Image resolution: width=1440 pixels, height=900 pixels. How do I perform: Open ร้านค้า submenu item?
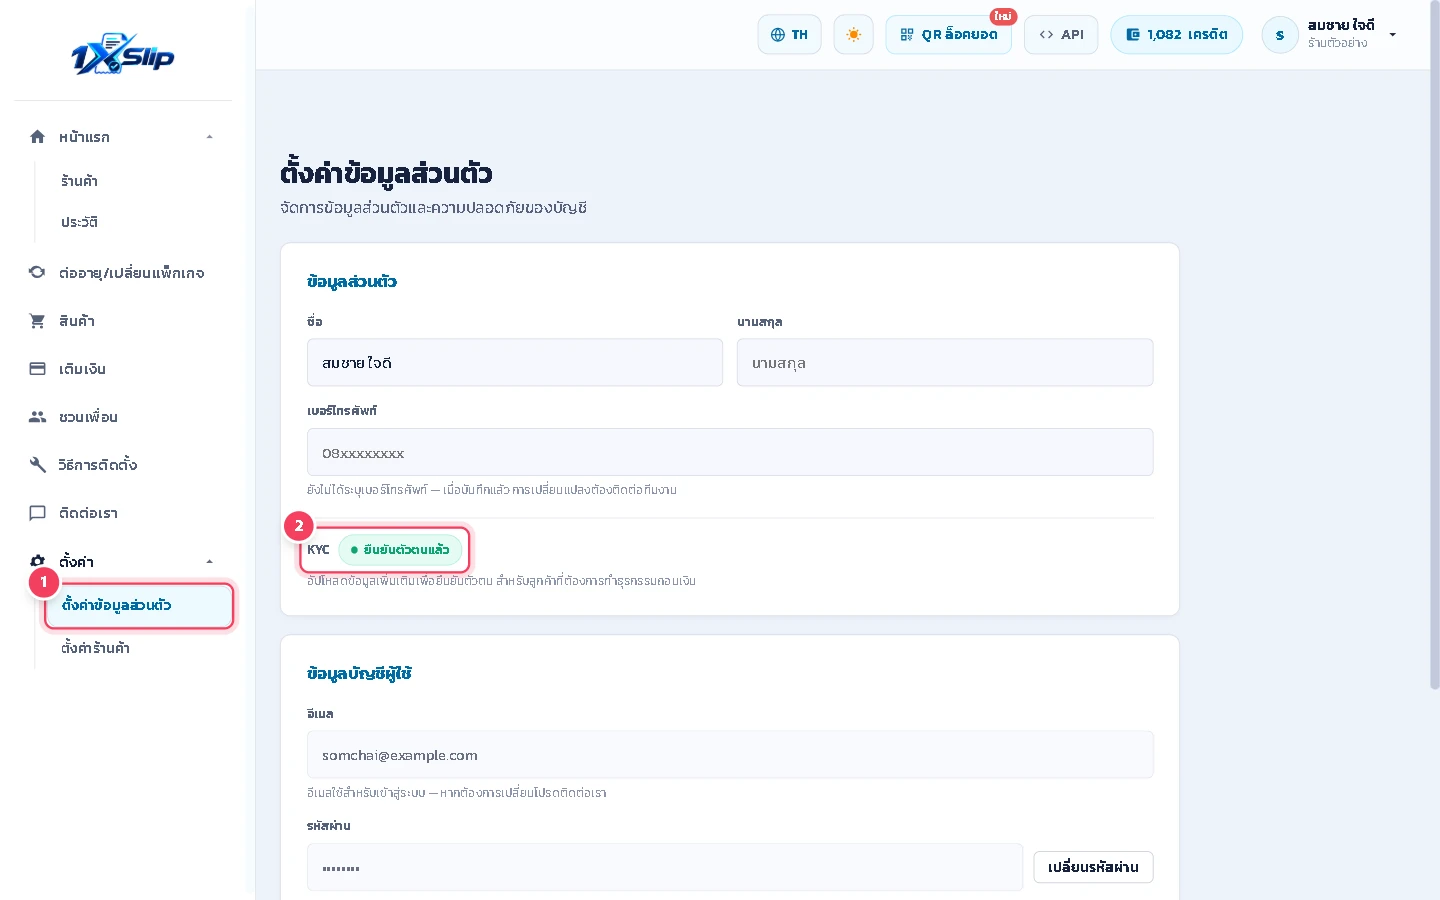click(79, 181)
